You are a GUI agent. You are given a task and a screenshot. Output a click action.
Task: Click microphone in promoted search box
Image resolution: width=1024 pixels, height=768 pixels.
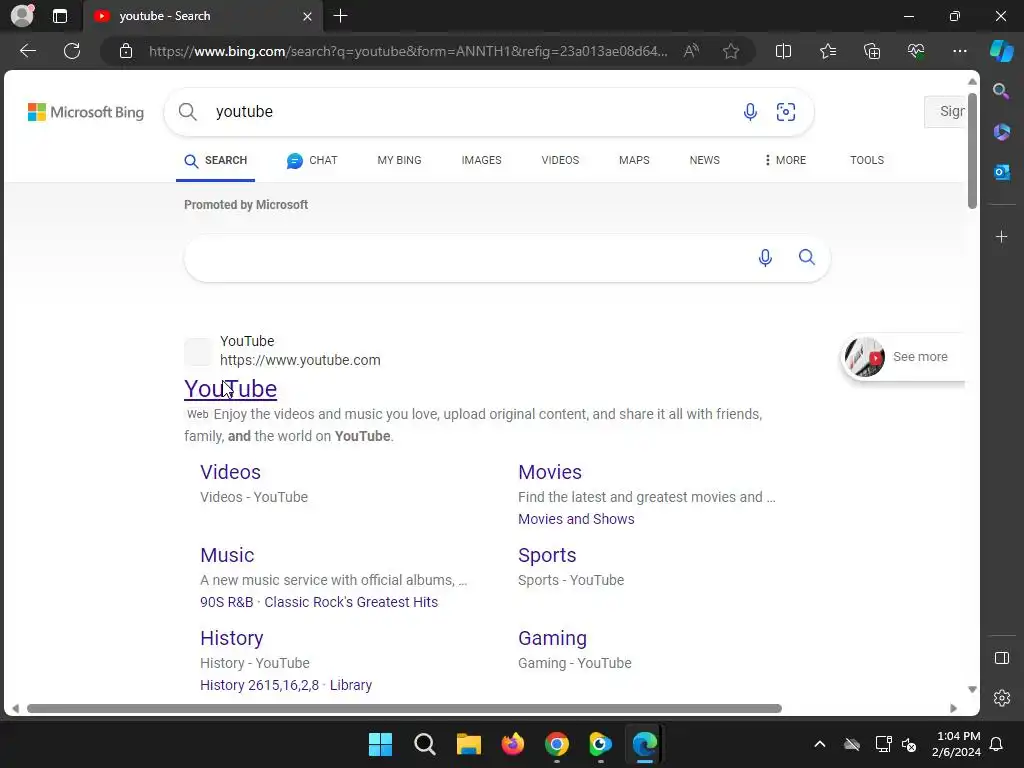pos(765,258)
